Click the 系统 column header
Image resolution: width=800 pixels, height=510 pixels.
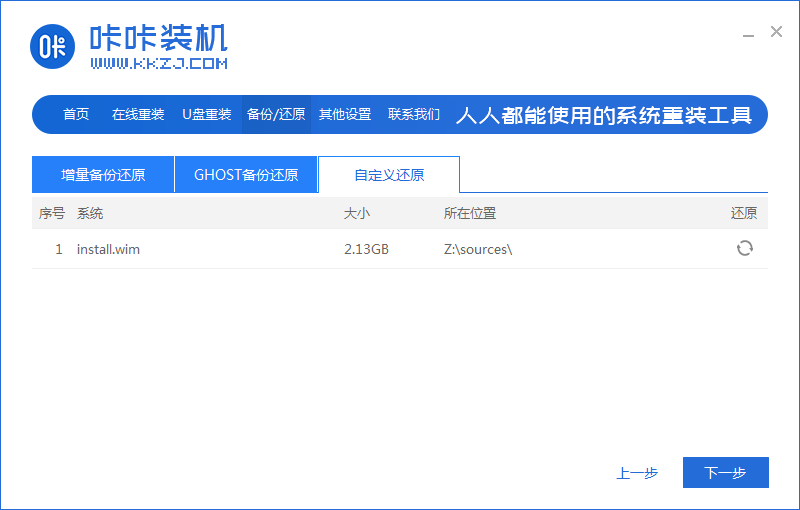90,213
